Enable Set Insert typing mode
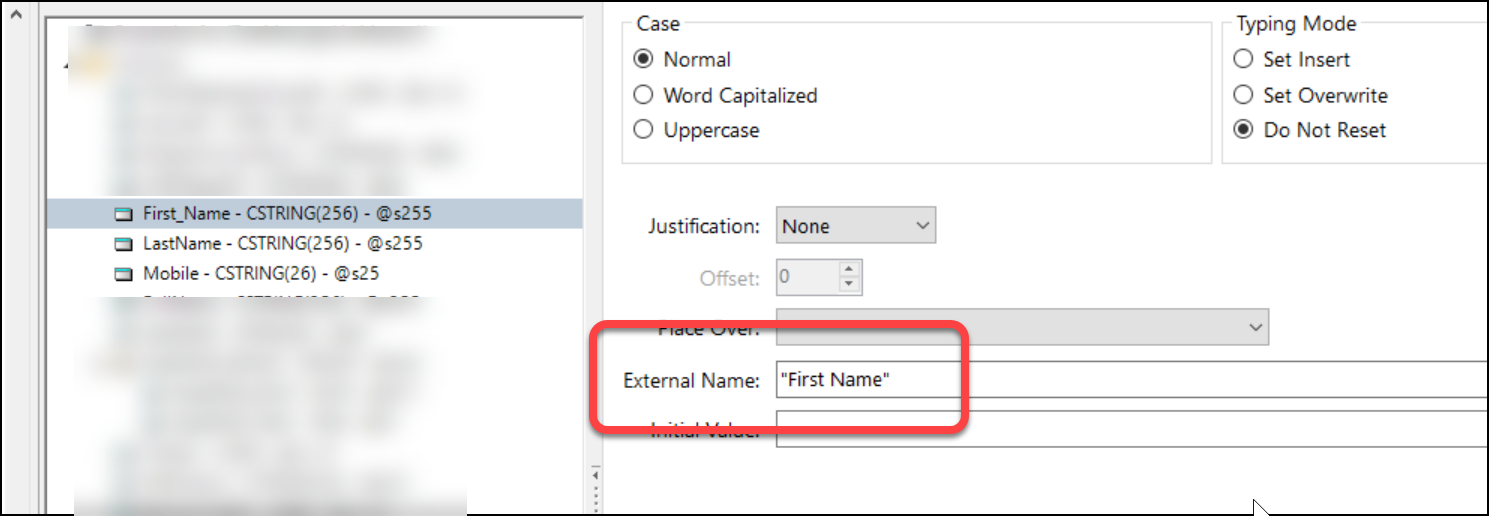This screenshot has width=1489, height=516. click(1243, 59)
